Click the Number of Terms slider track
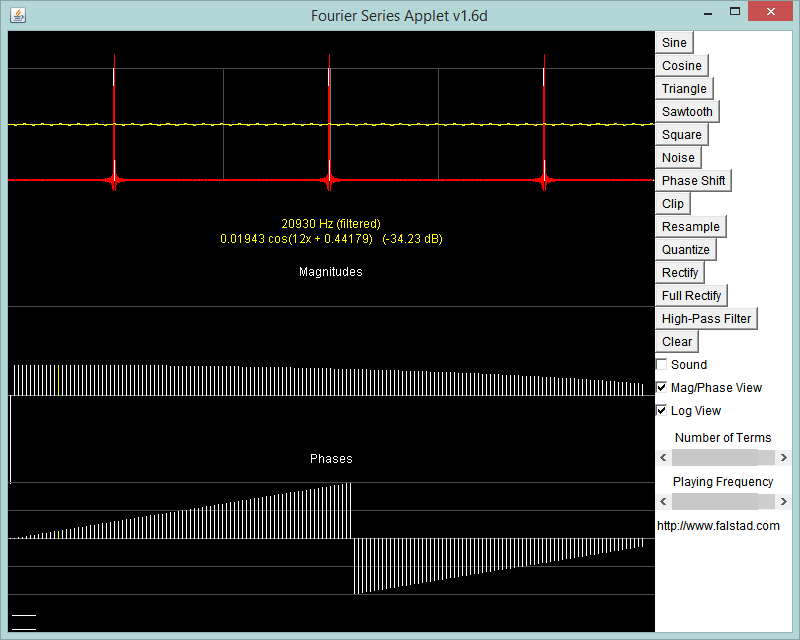Viewport: 800px width, 640px height. pos(723,458)
